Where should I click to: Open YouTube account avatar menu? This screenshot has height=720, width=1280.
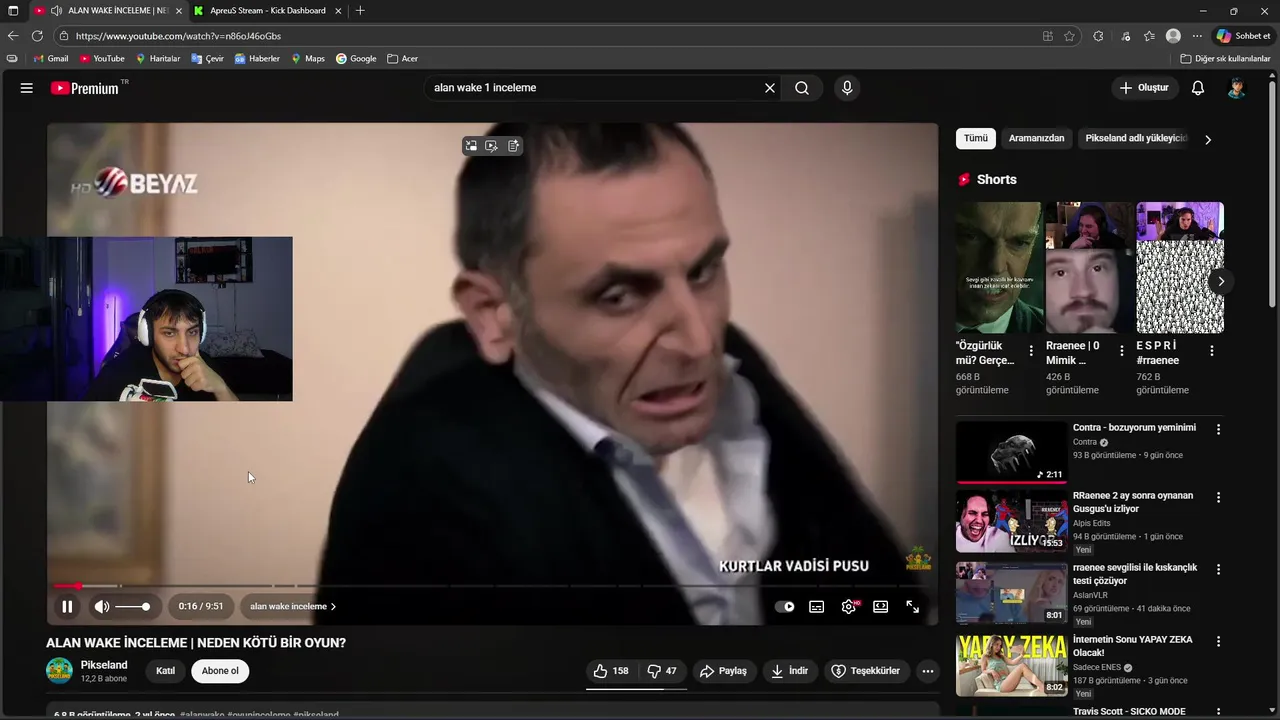pyautogui.click(x=1237, y=88)
